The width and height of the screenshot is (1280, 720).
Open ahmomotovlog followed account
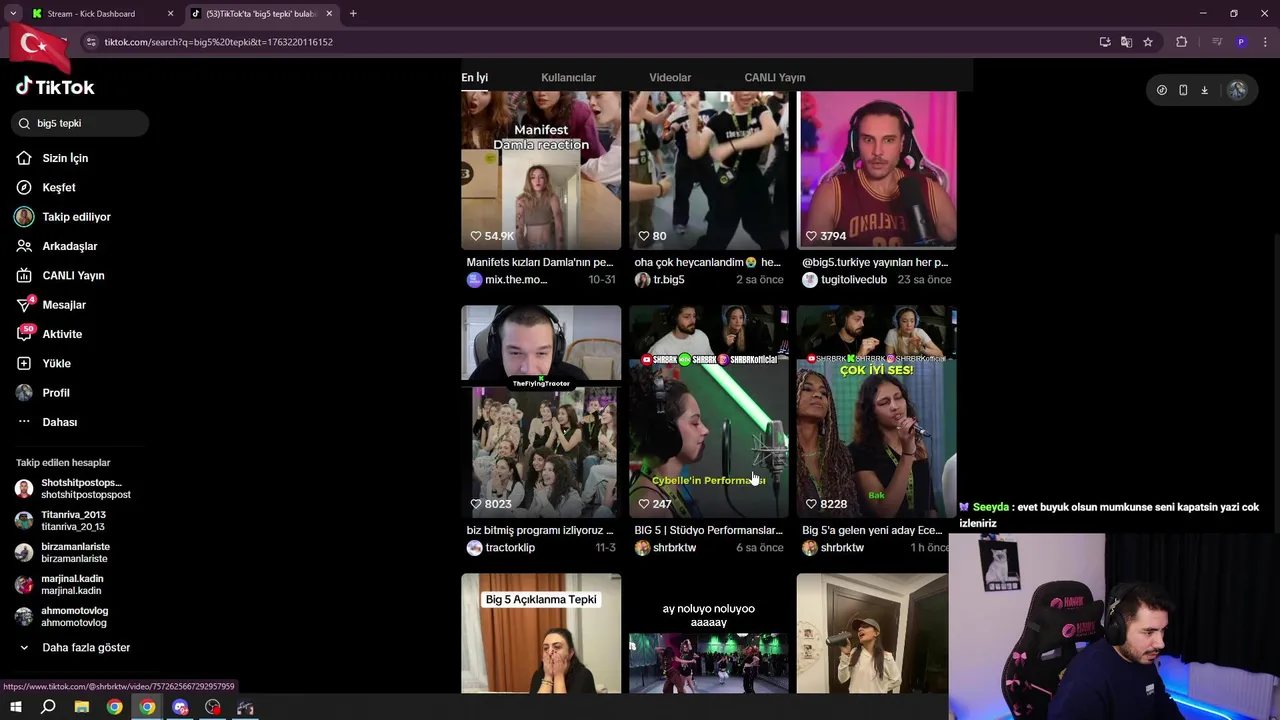[x=61, y=616]
